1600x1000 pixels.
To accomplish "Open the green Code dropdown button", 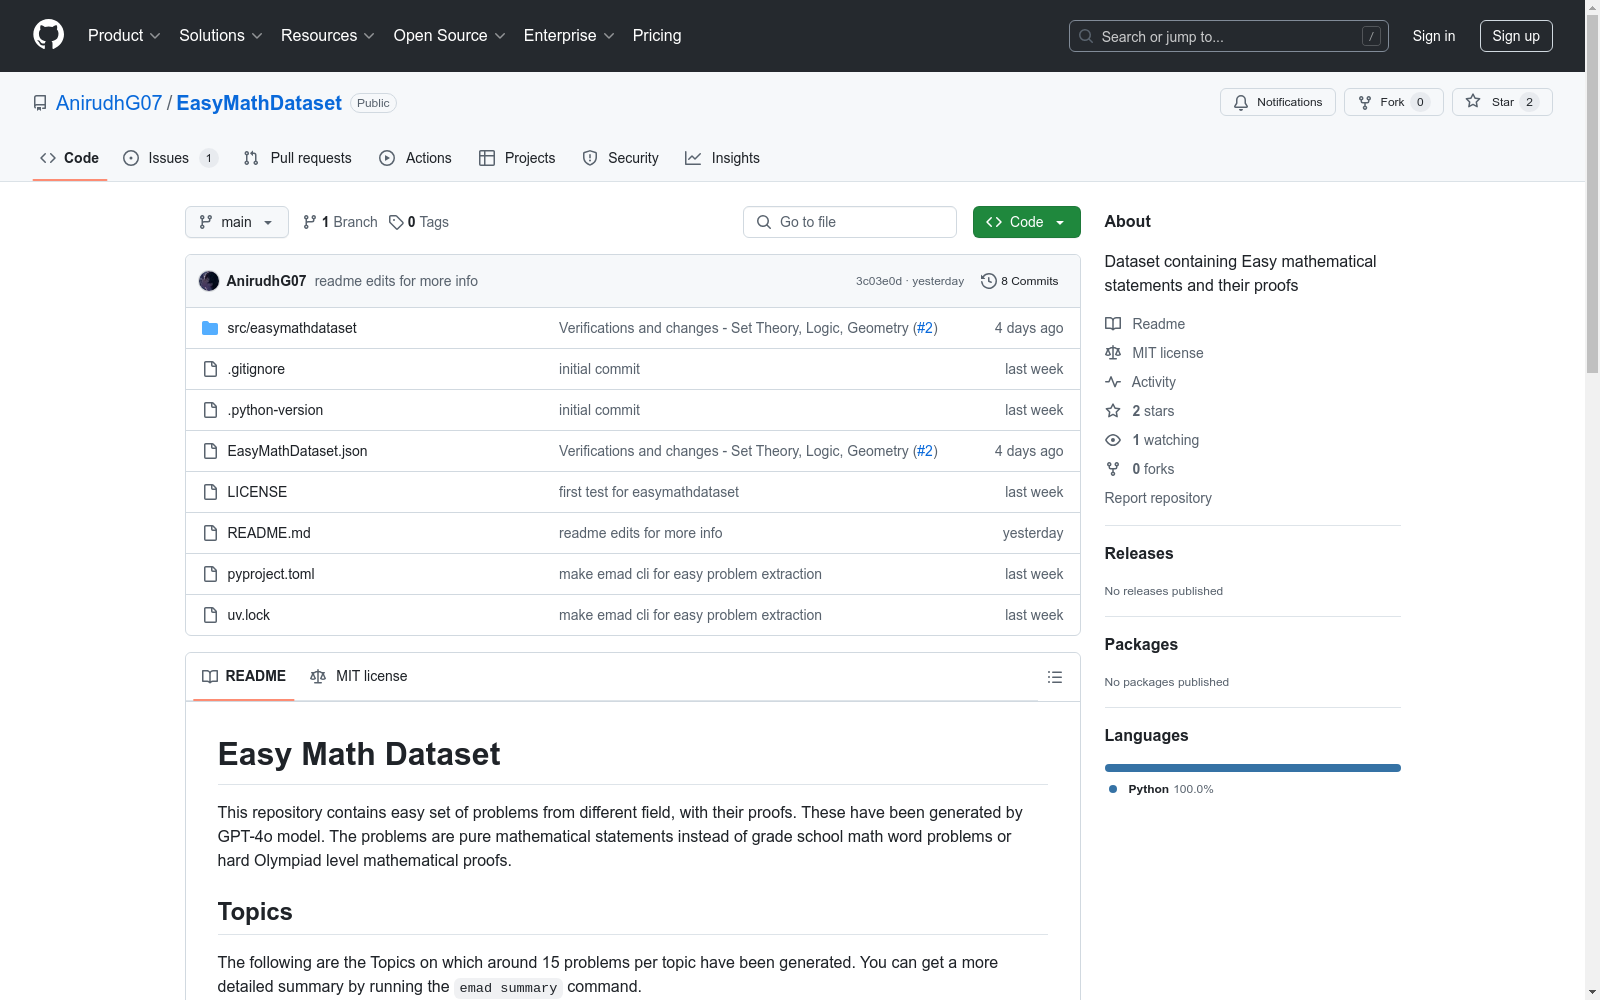I will [x=1026, y=222].
